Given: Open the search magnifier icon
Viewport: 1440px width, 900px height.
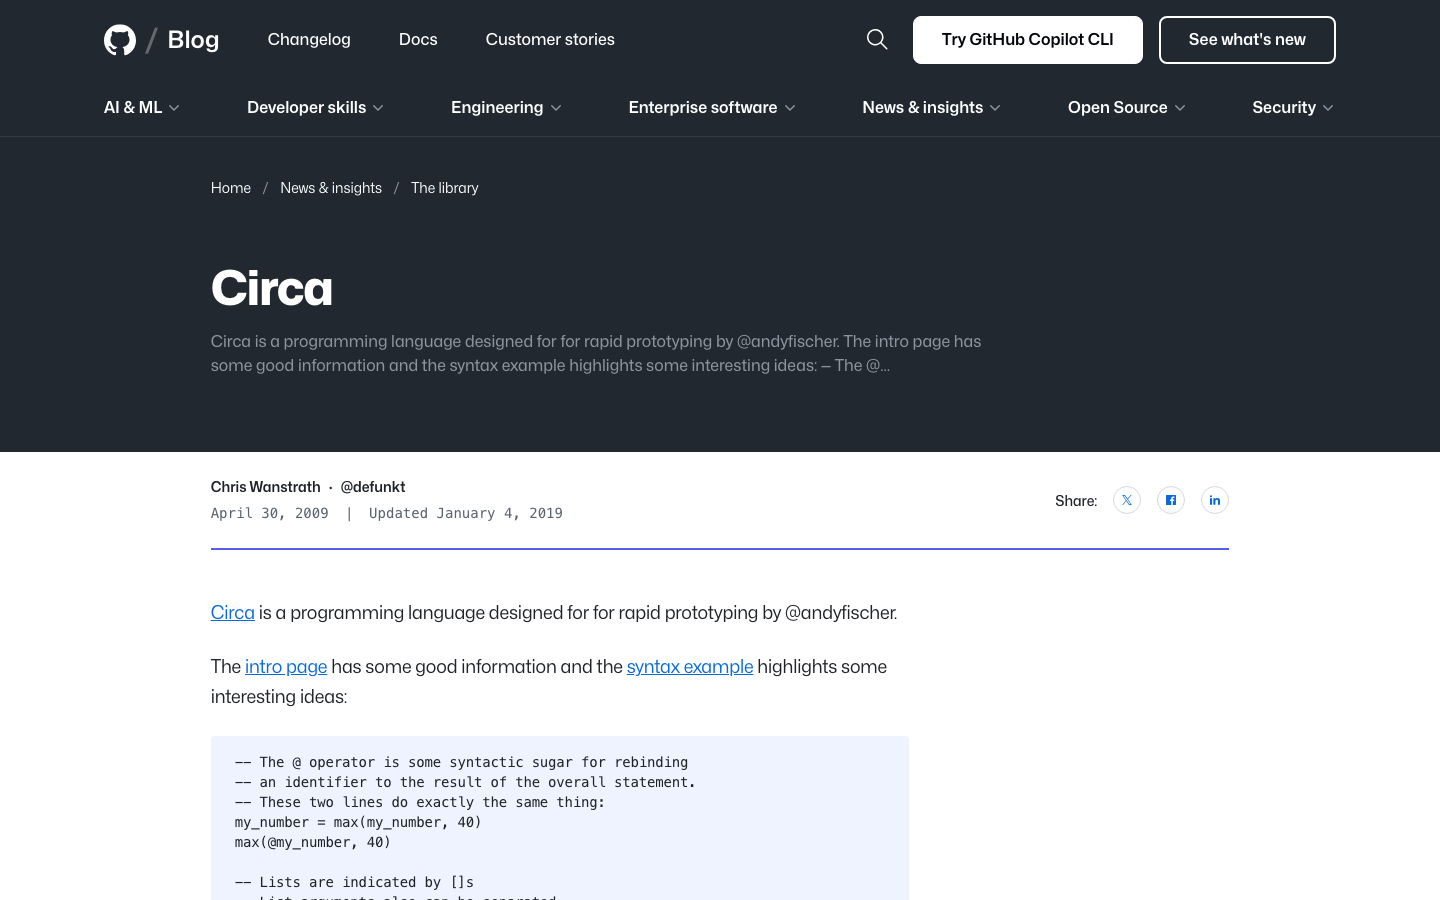Looking at the screenshot, I should click(877, 39).
